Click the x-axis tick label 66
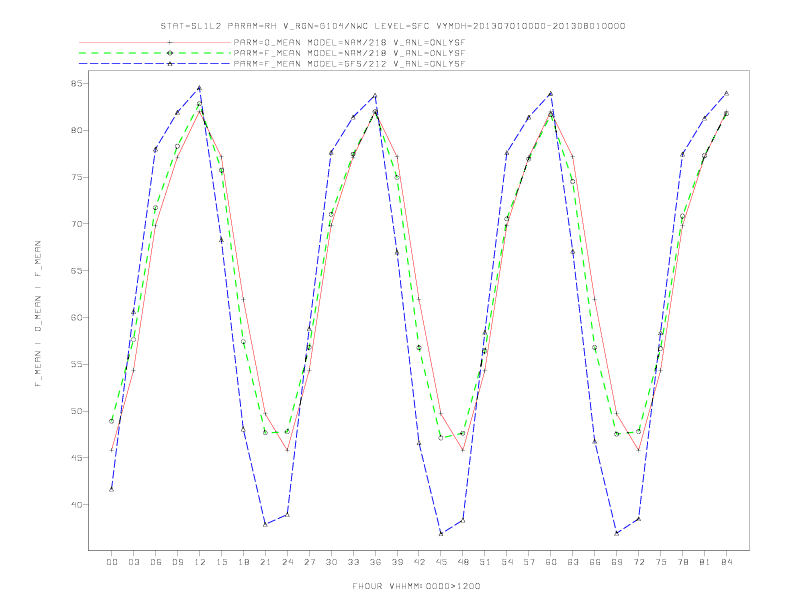This screenshot has width=792, height=612. pyautogui.click(x=595, y=562)
